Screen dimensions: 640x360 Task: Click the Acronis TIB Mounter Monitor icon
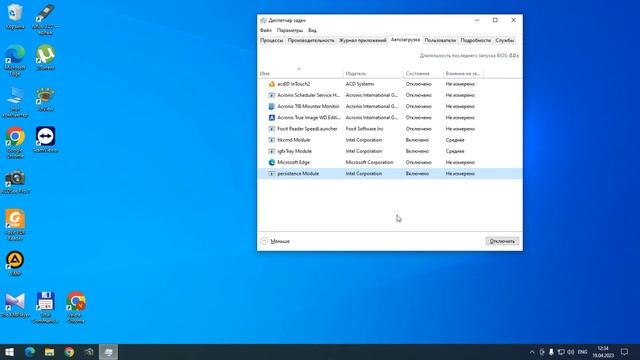point(271,106)
